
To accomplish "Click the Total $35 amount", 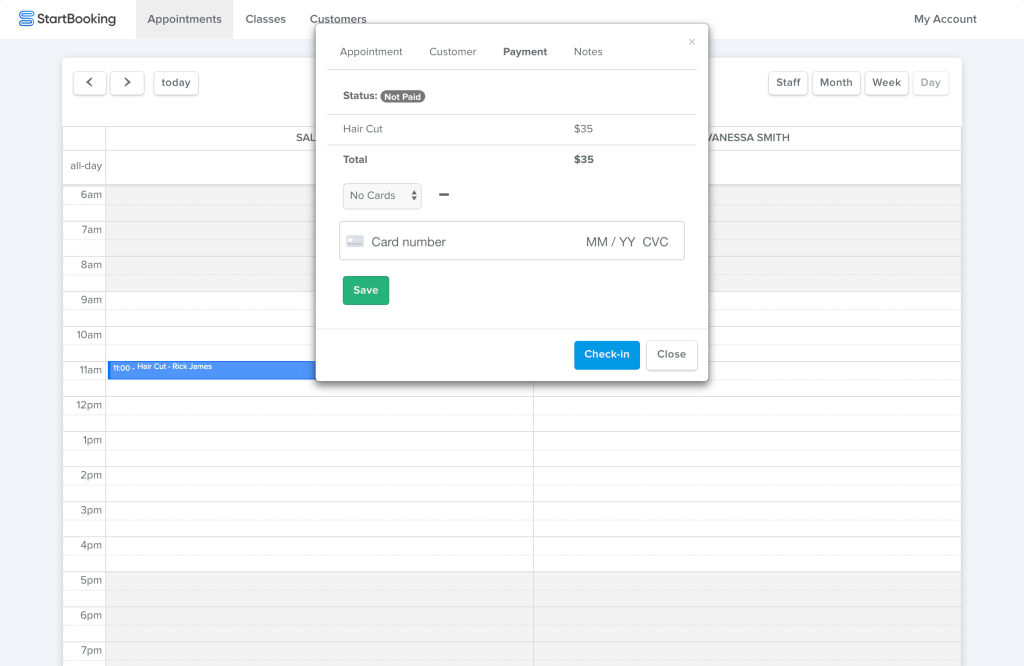I will pyautogui.click(x=583, y=159).
